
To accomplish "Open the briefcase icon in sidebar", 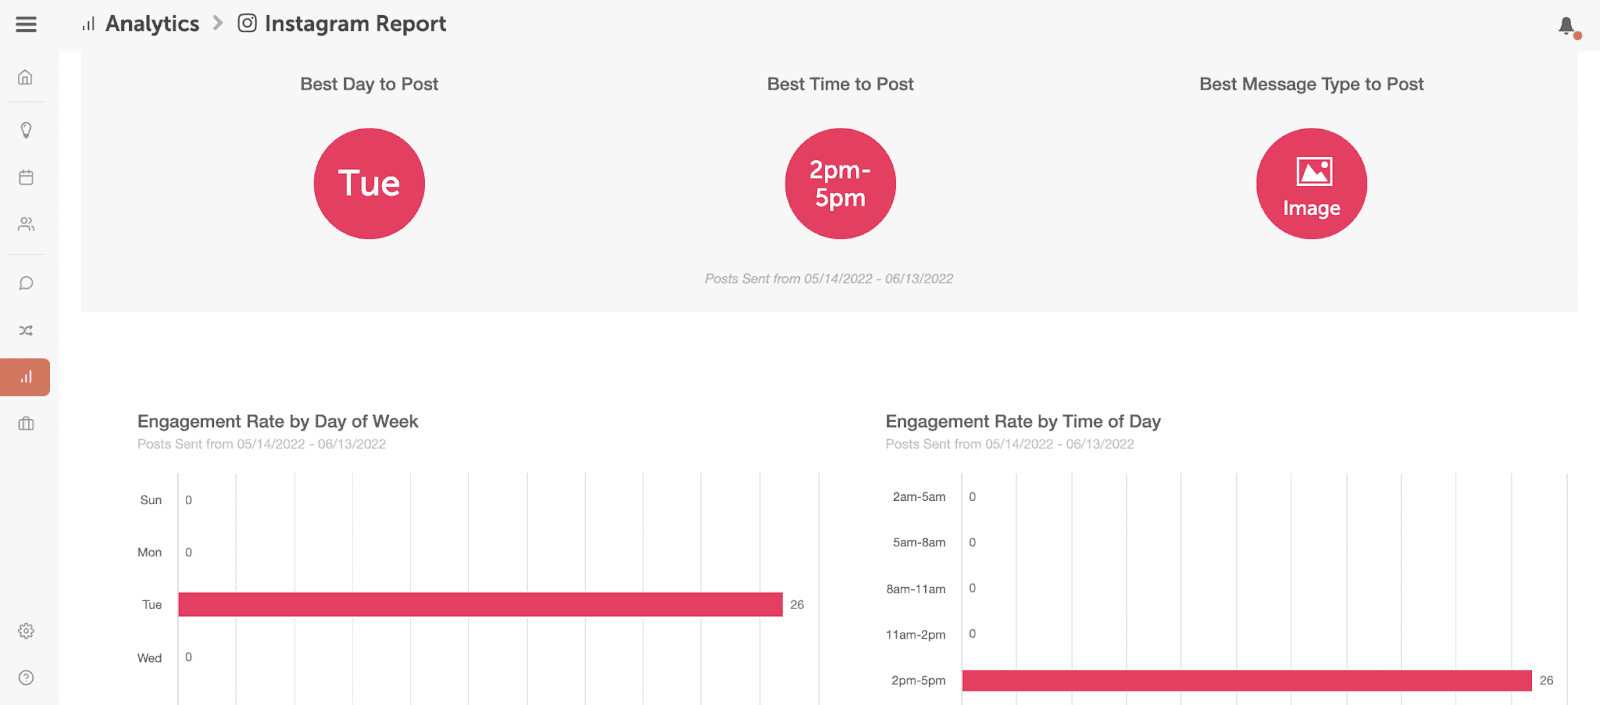I will pyautogui.click(x=26, y=424).
